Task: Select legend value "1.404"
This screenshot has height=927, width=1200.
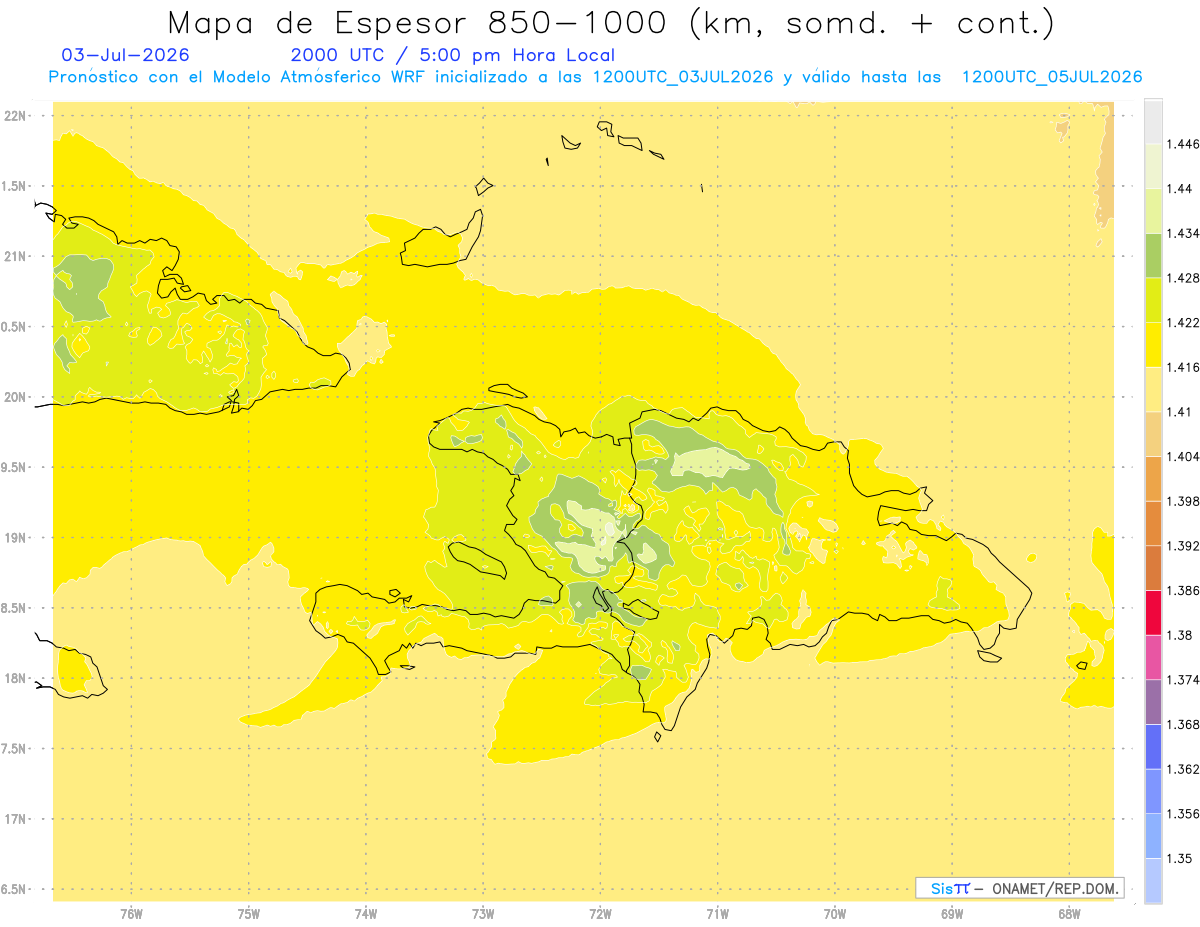Action: coord(1183,457)
